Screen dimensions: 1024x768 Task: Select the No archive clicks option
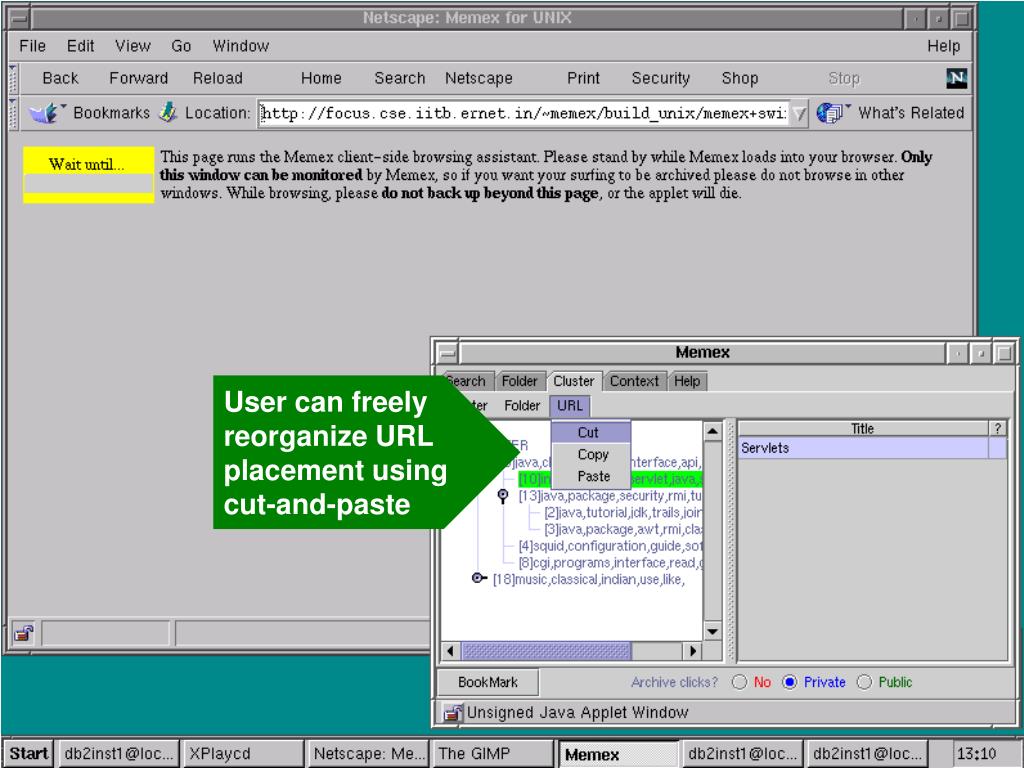[739, 682]
